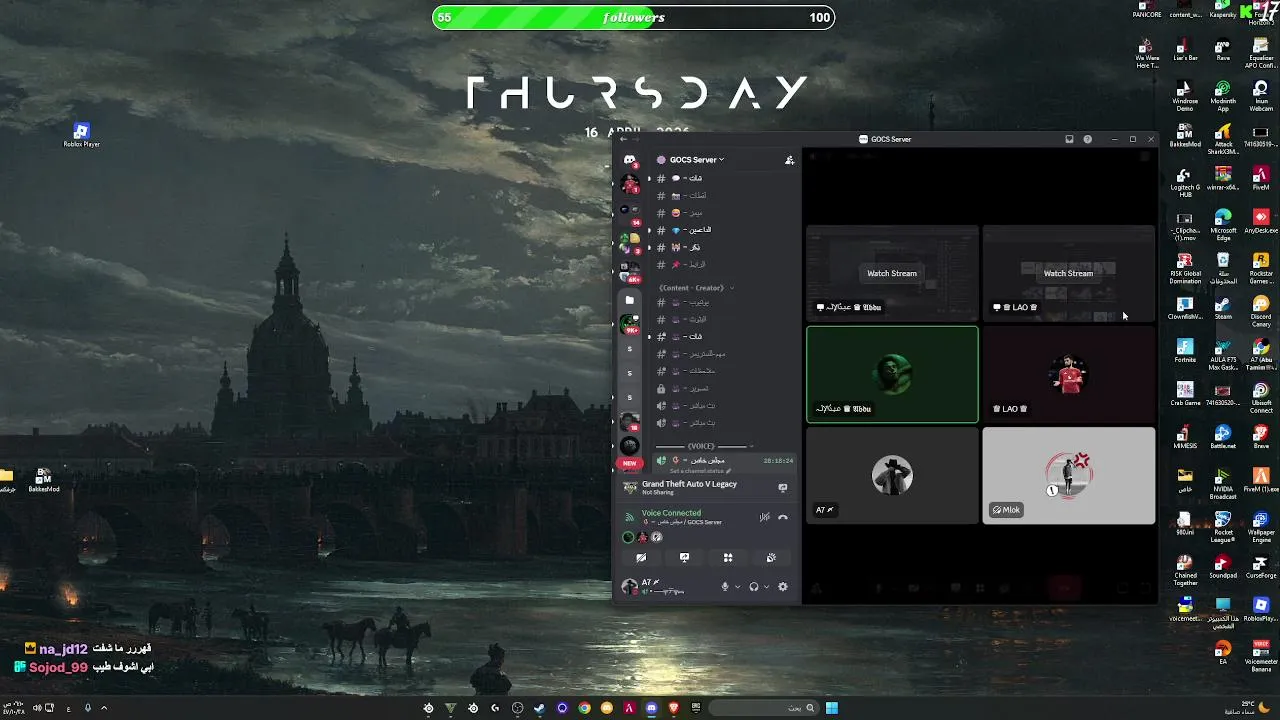Toggle screen sharing in the voice panel
1280x720 pixels.
pyautogui.click(x=684, y=558)
